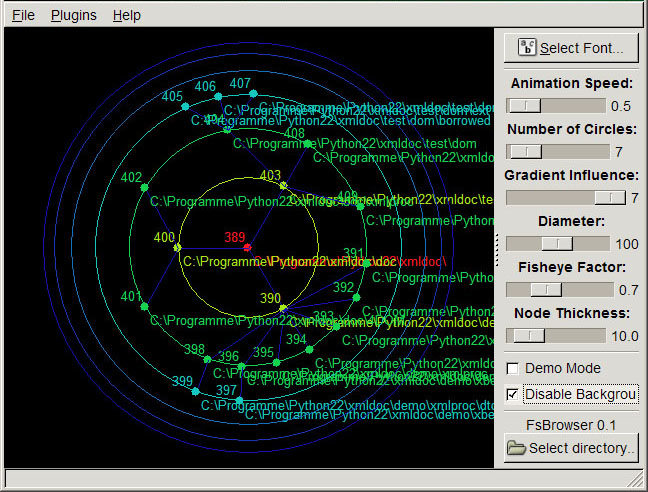
Task: Select the green node 402
Action: (x=144, y=188)
